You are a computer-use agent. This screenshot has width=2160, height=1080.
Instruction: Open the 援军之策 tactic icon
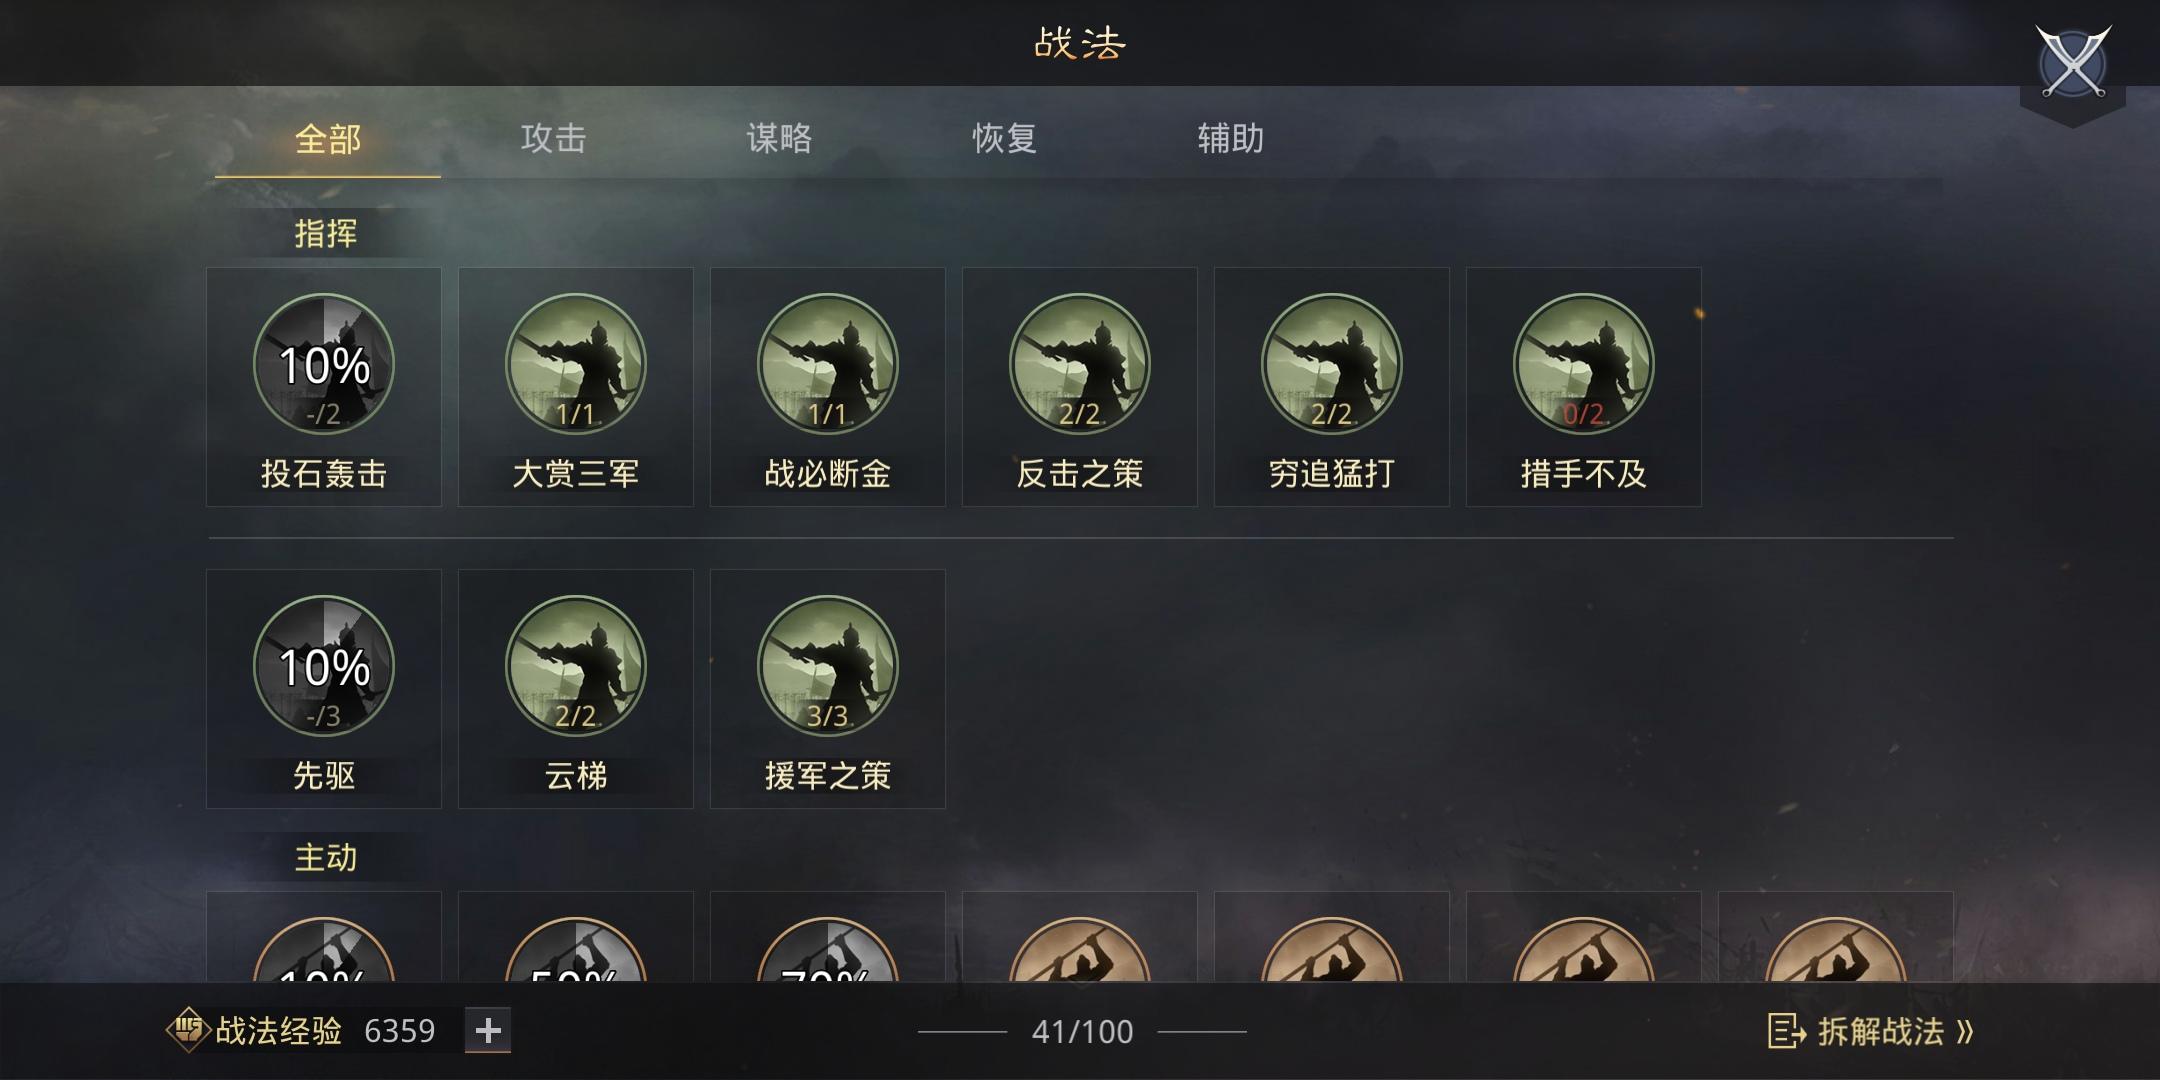coord(828,666)
